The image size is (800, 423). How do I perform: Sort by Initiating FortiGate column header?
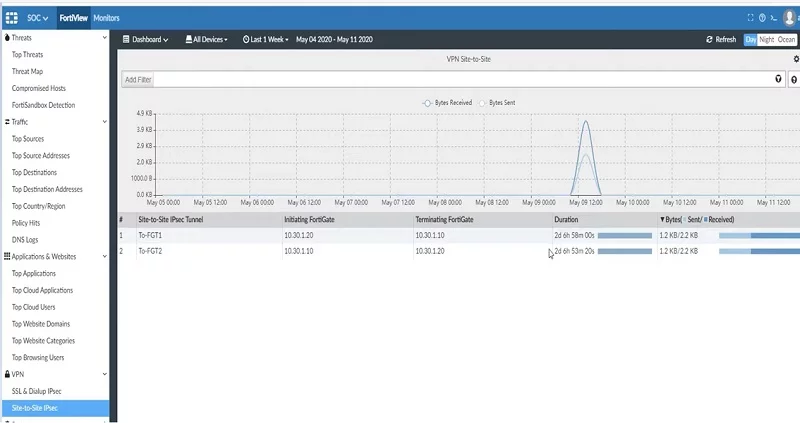pos(309,219)
